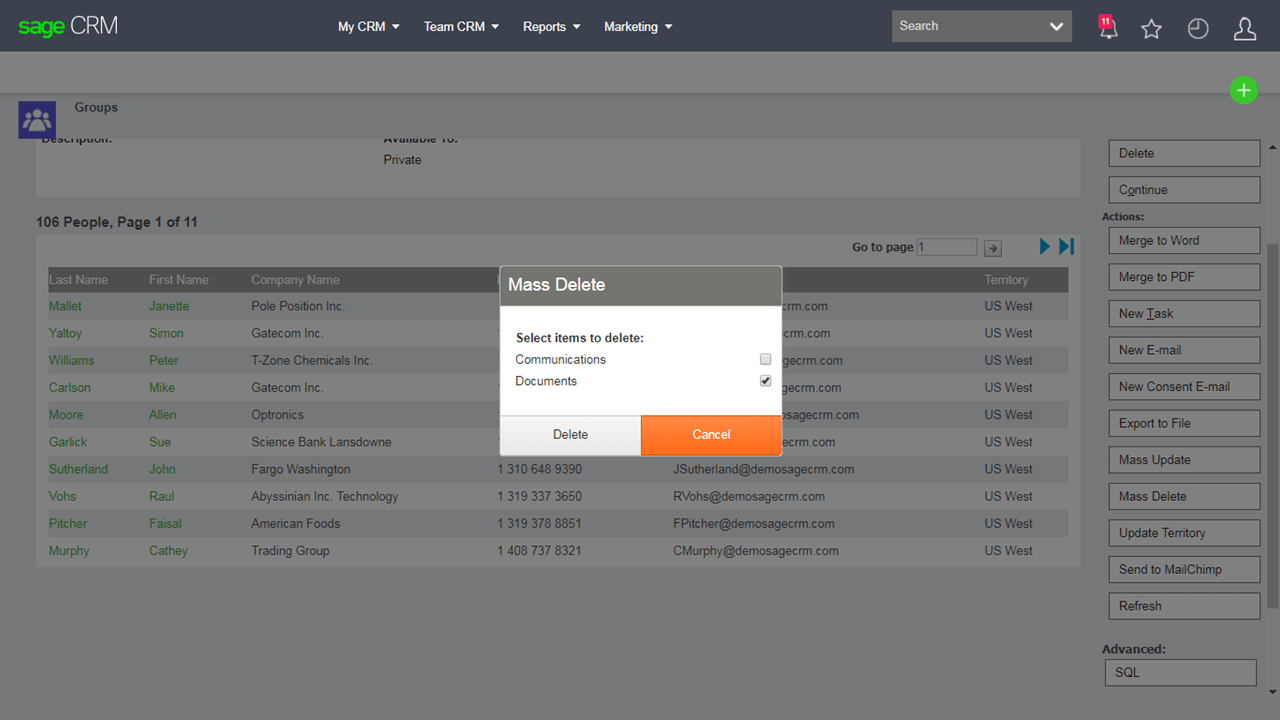Open recent history via the clock icon
1280x720 pixels.
point(1198,28)
